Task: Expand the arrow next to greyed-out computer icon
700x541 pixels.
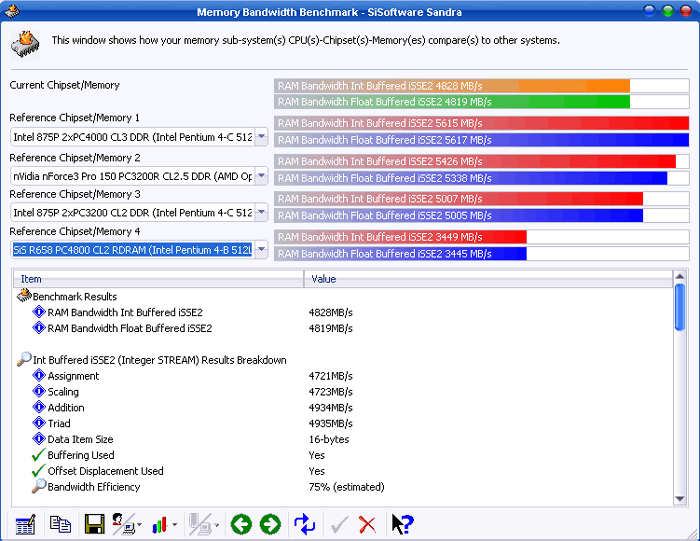Action: pos(217,525)
